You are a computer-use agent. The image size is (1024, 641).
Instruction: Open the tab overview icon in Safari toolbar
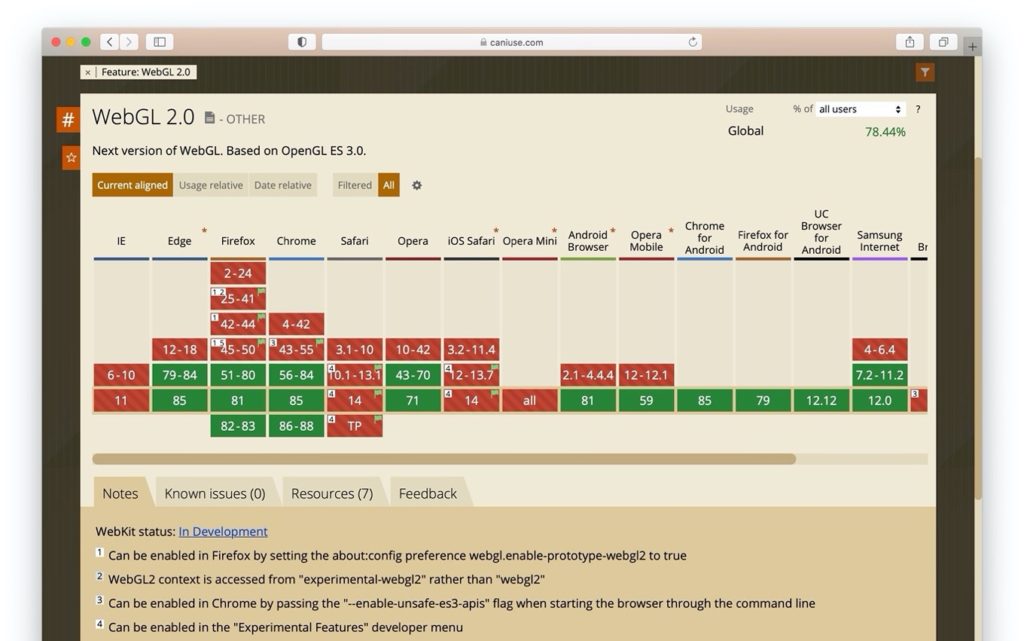click(x=941, y=42)
